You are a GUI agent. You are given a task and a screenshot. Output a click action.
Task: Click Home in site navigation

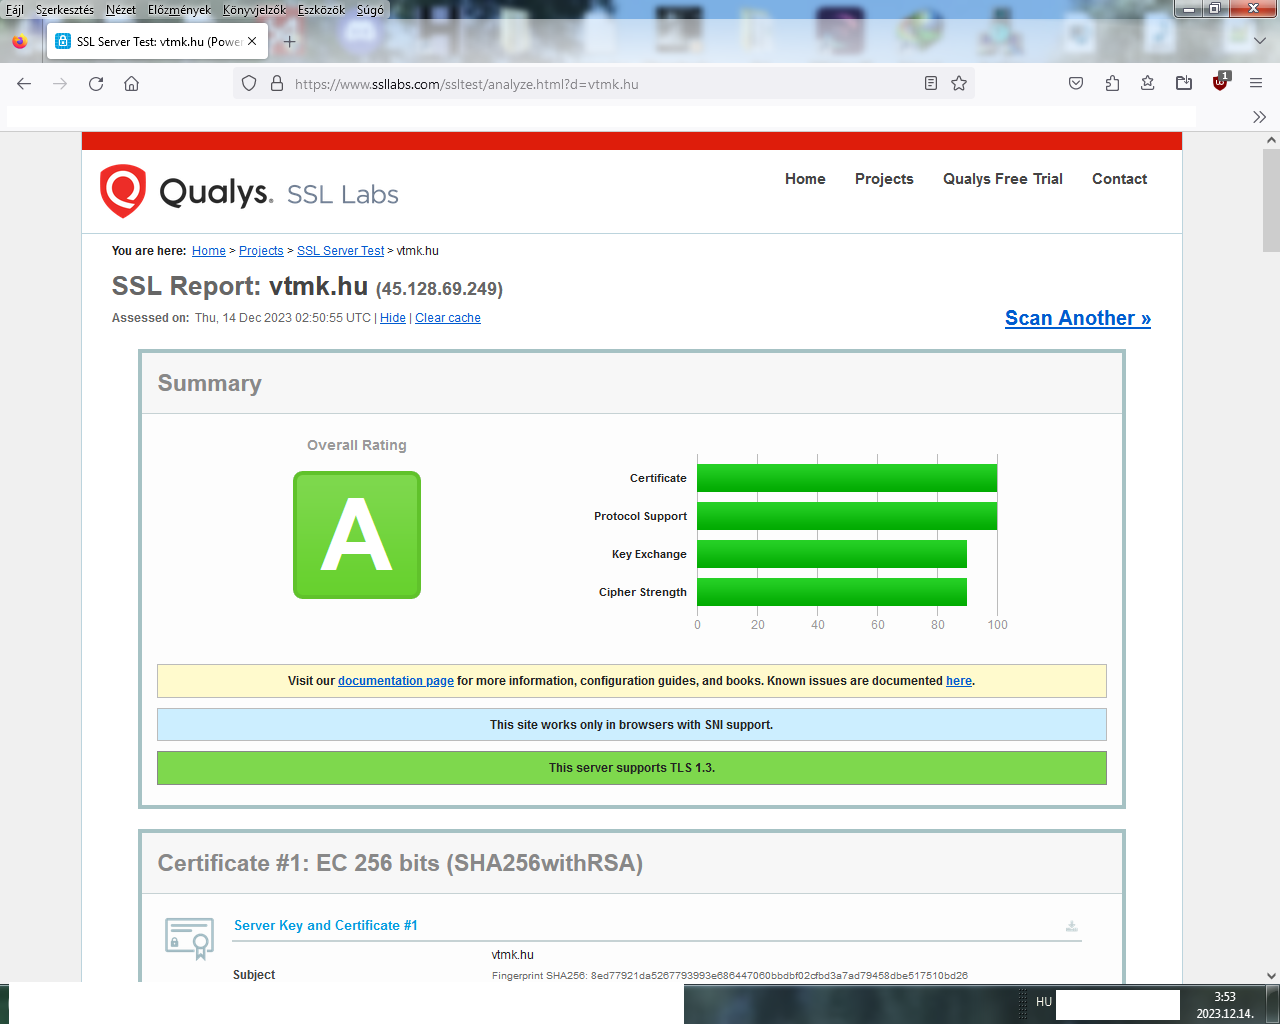(x=805, y=179)
